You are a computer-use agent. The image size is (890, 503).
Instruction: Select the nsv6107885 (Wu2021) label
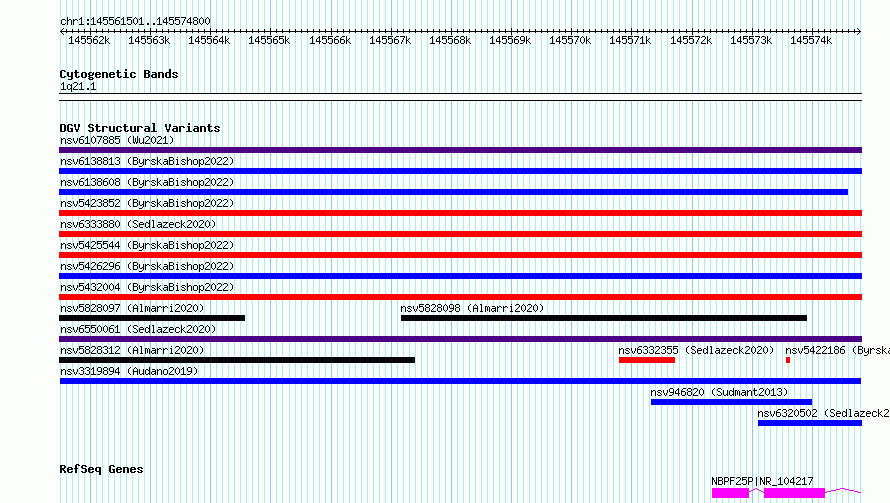(117, 140)
